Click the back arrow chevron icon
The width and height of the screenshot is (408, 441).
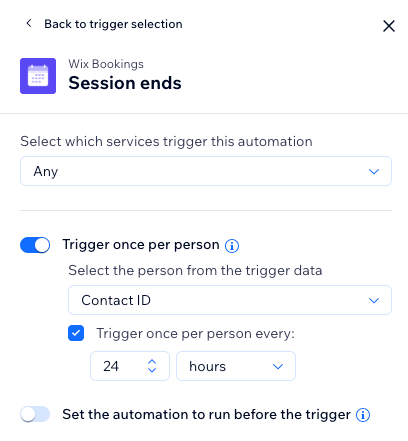click(x=29, y=23)
